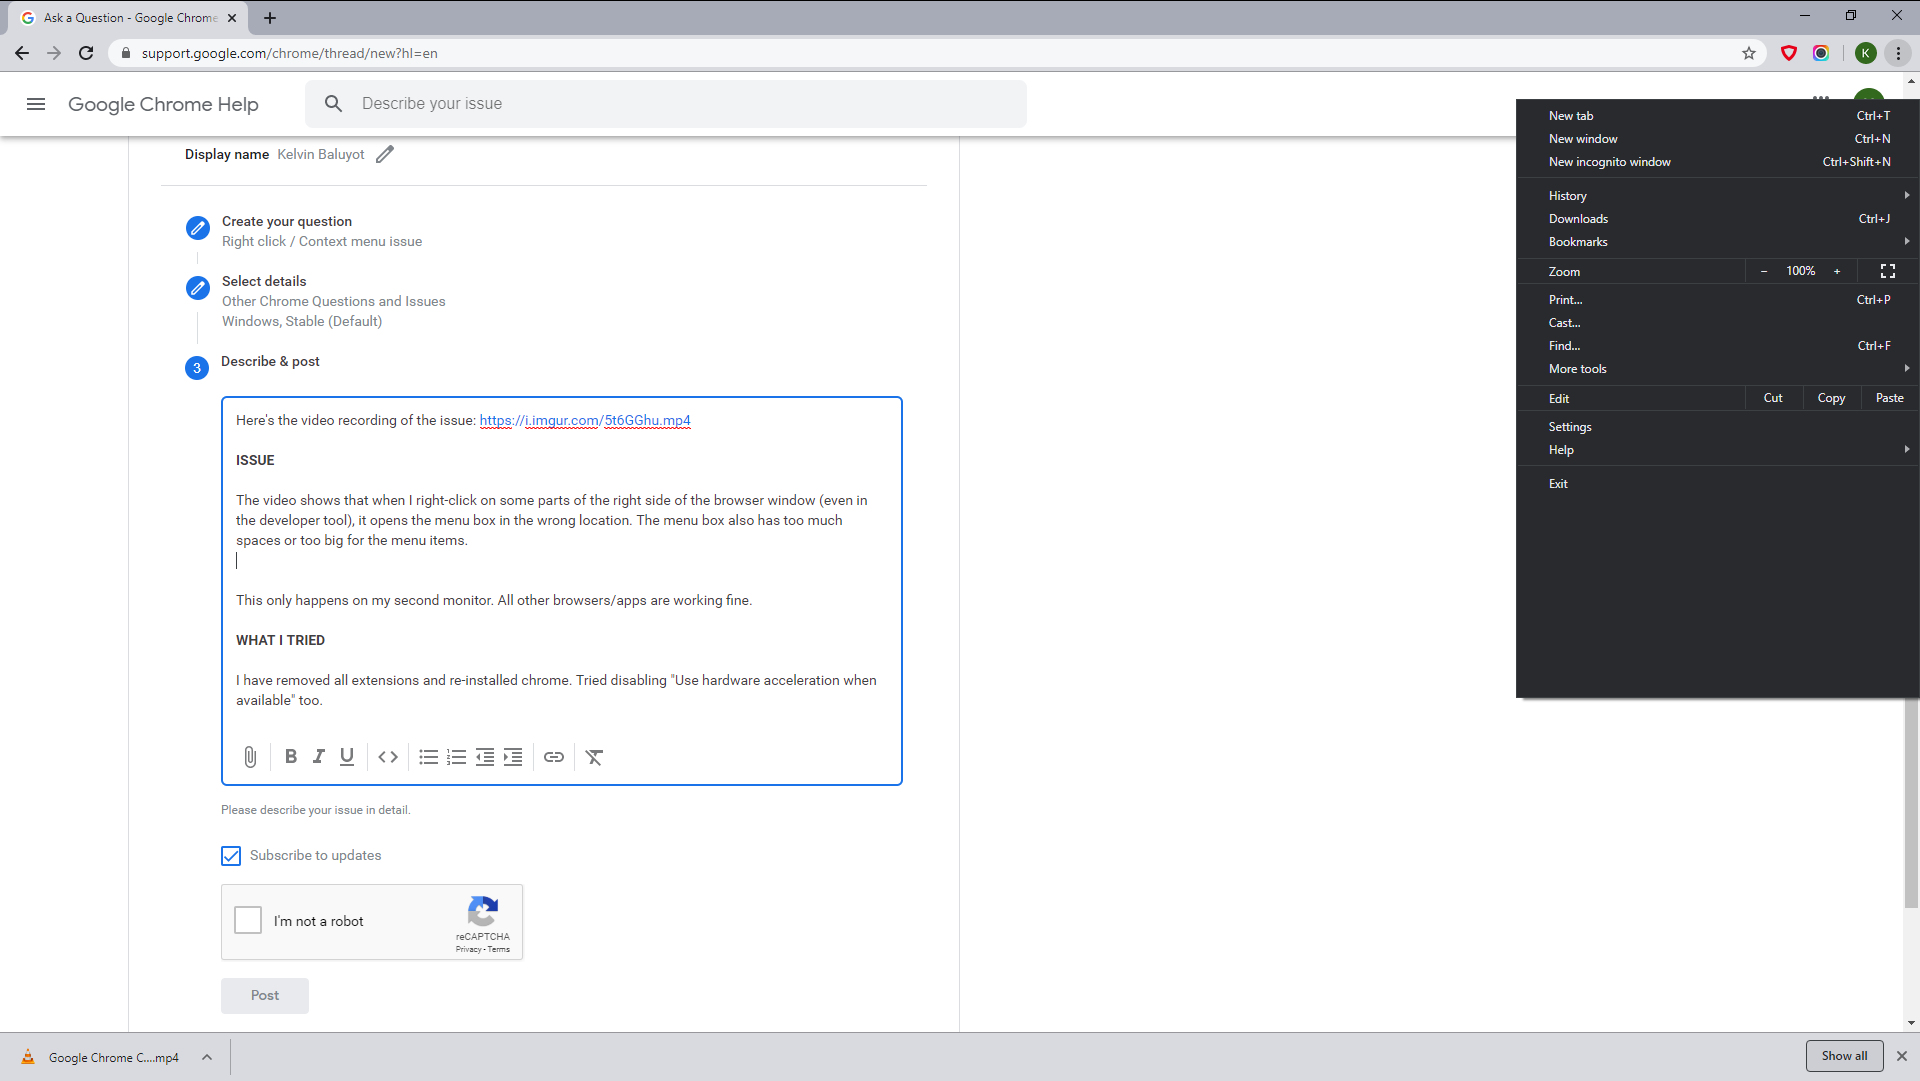Screen dimensions: 1920x1081
Task: Click the Italic formatting icon
Action: pos(318,755)
